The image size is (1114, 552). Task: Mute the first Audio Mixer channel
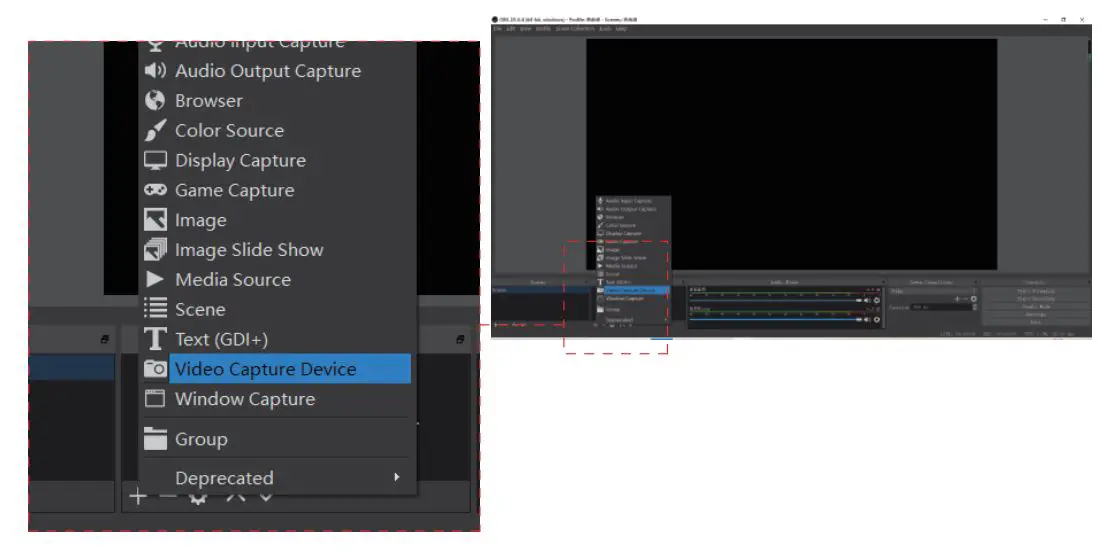point(867,301)
